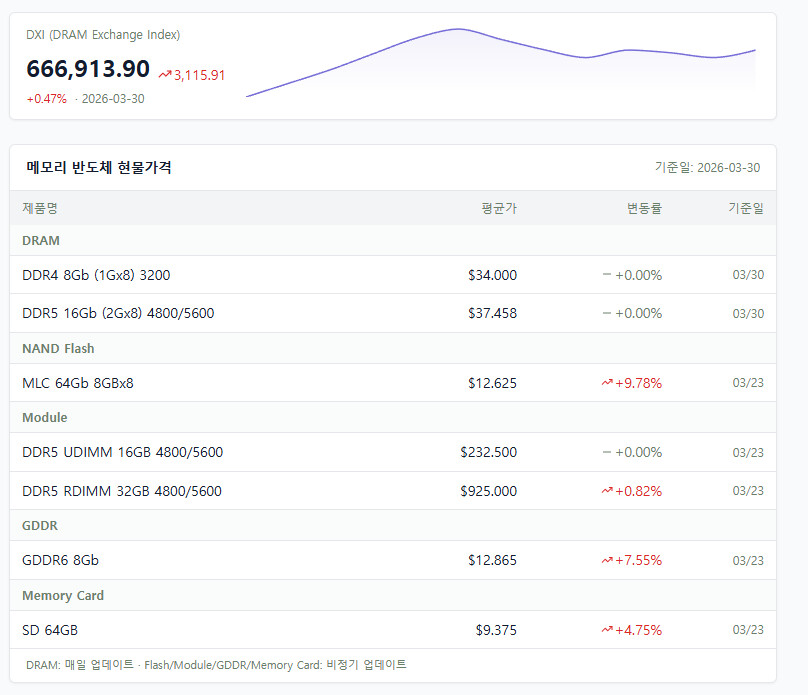
Task: Click the Memory Card category row
Action: 393,596
